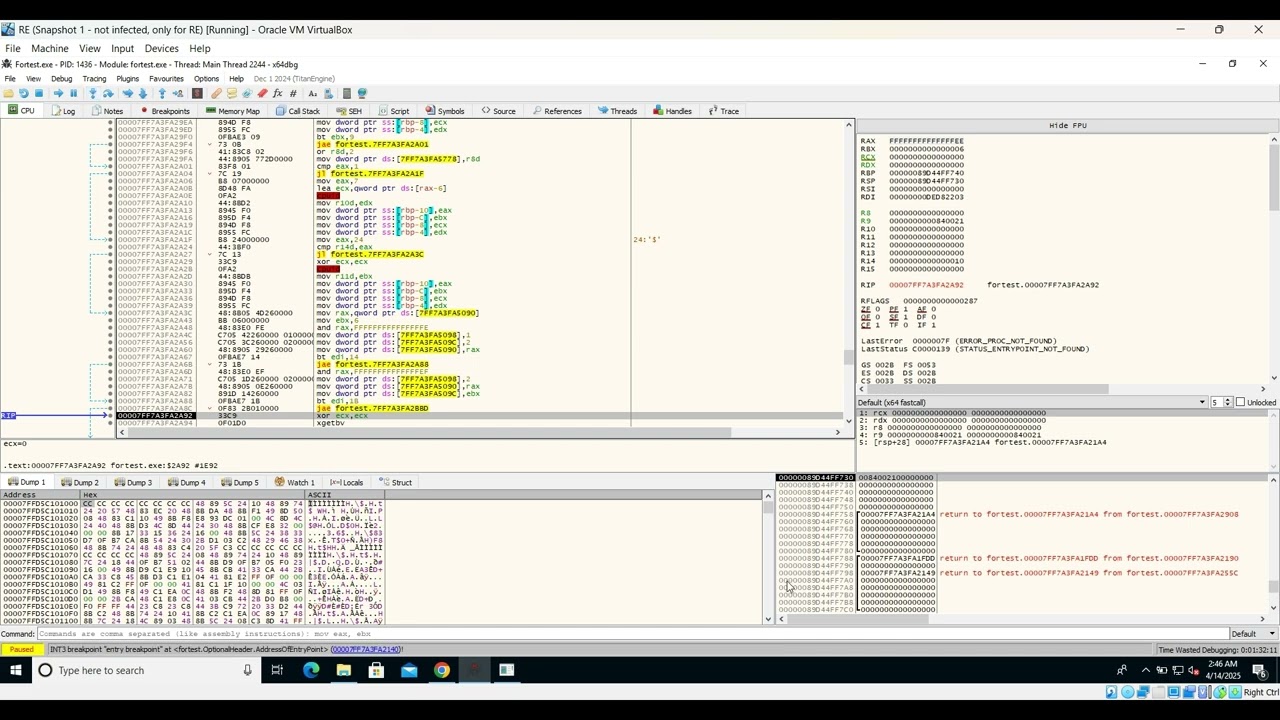
Task: Click the fx Functions toolbar icon
Action: (277, 93)
